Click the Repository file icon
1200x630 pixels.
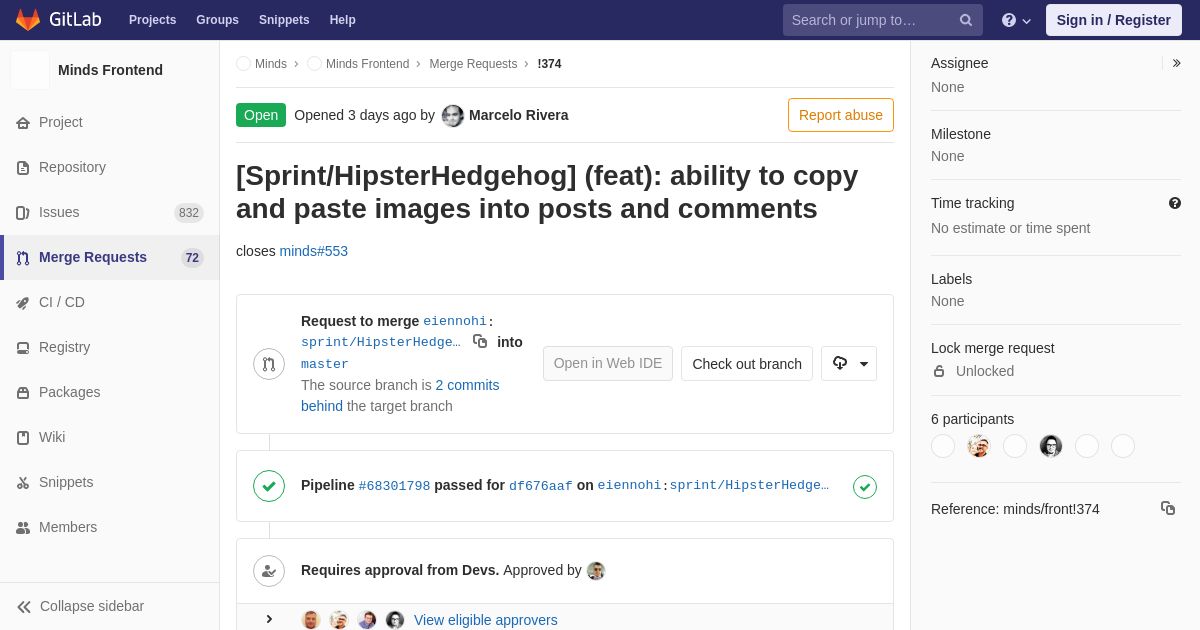click(x=23, y=168)
